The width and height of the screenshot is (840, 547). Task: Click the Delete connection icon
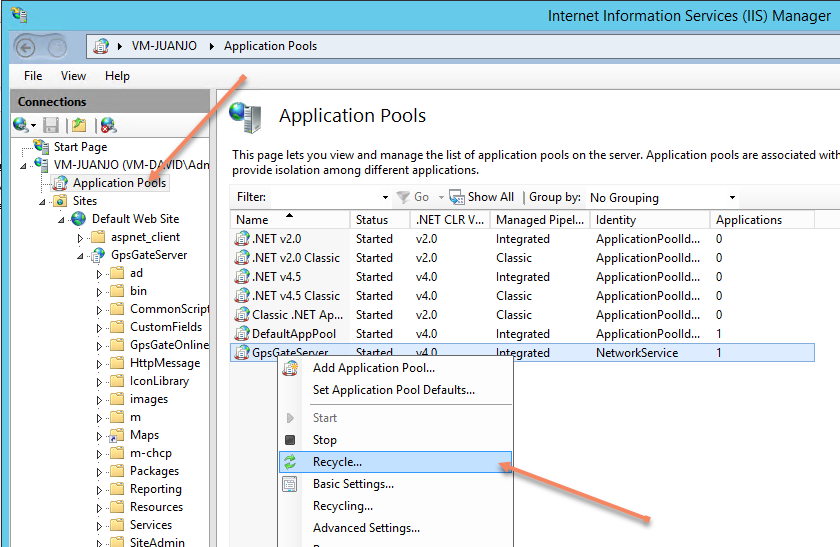(x=109, y=125)
